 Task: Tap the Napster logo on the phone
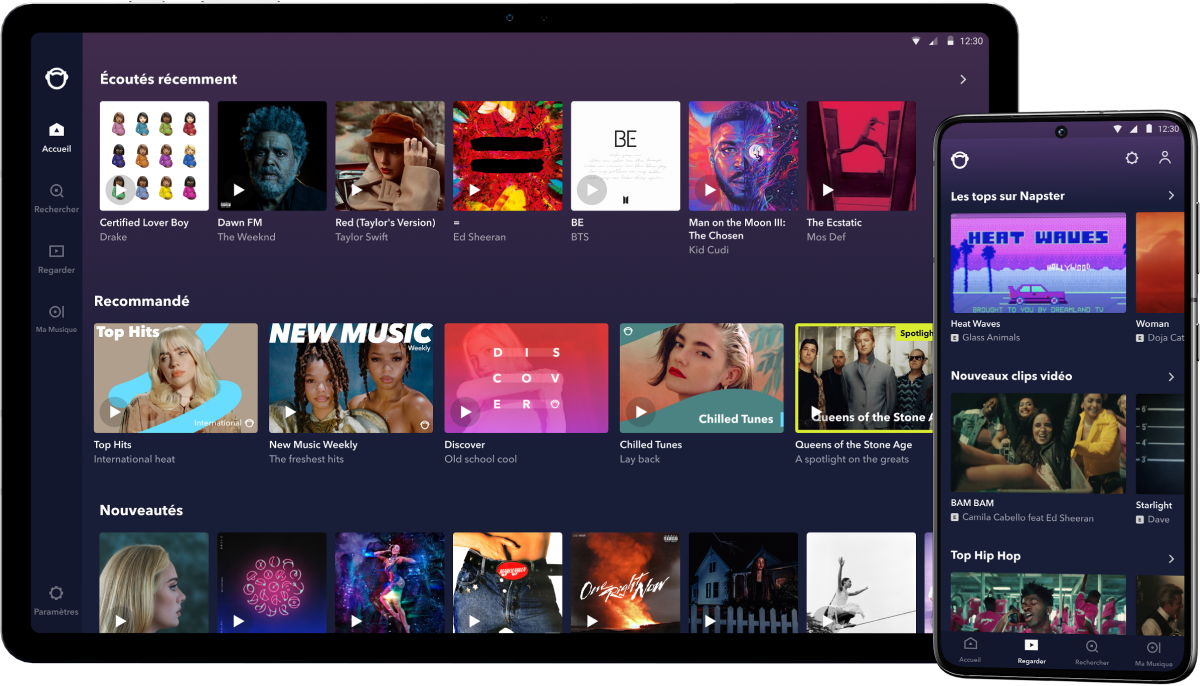[960, 159]
